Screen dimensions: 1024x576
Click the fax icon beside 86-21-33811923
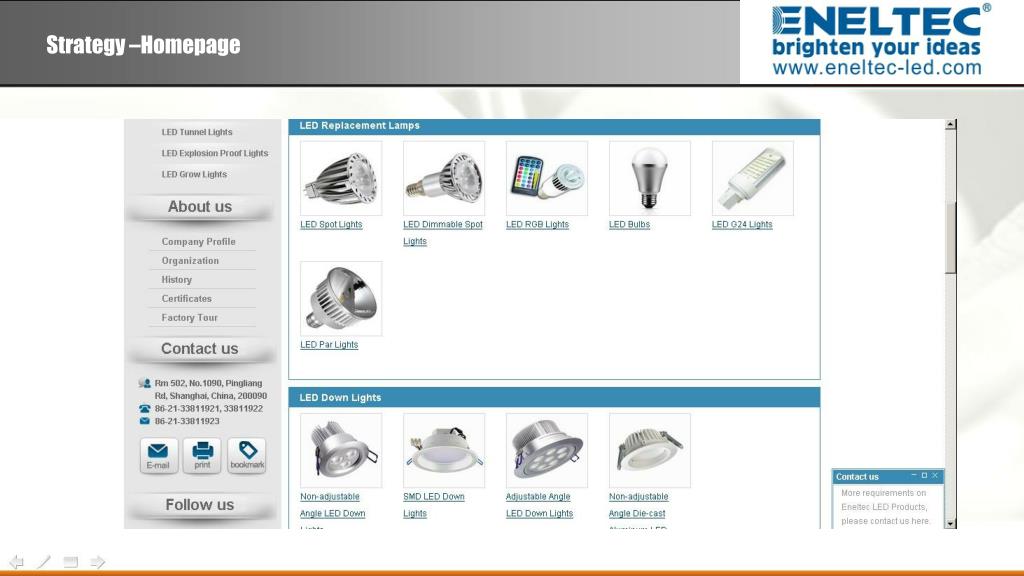pos(144,421)
